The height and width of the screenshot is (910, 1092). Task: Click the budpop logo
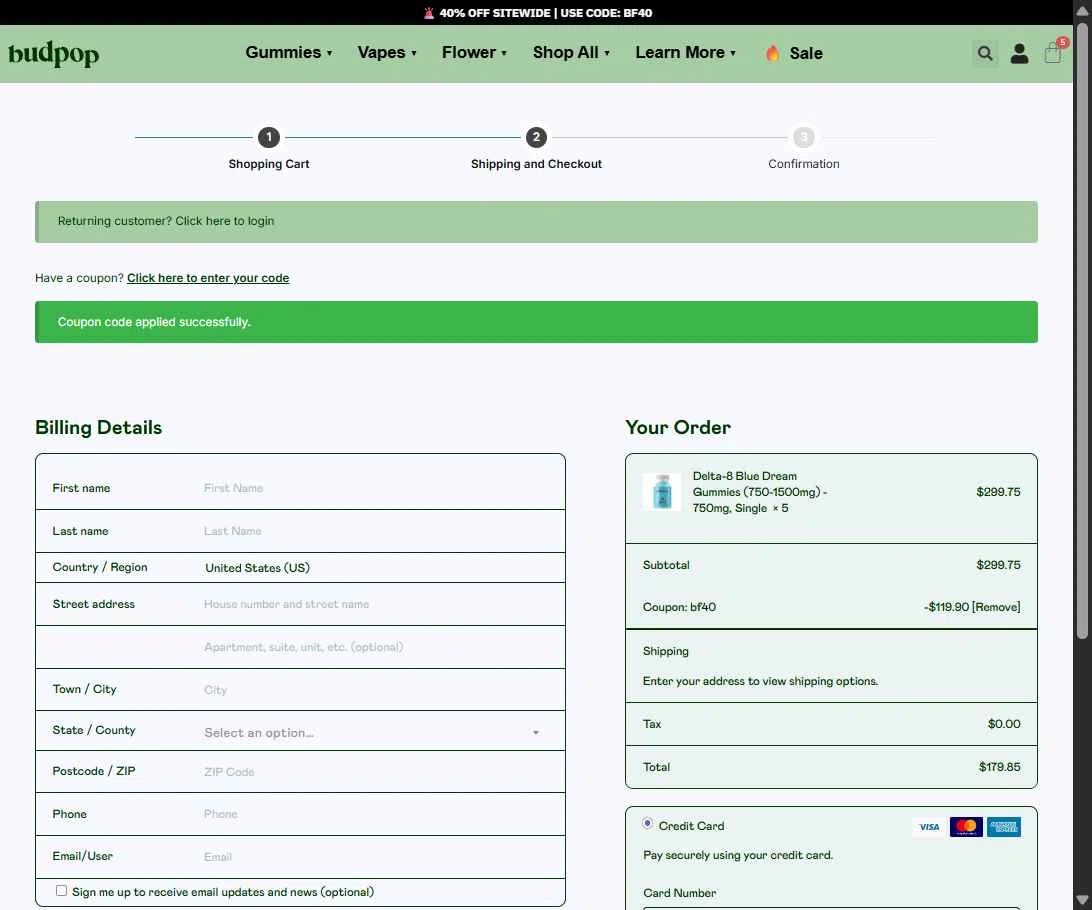tap(54, 54)
